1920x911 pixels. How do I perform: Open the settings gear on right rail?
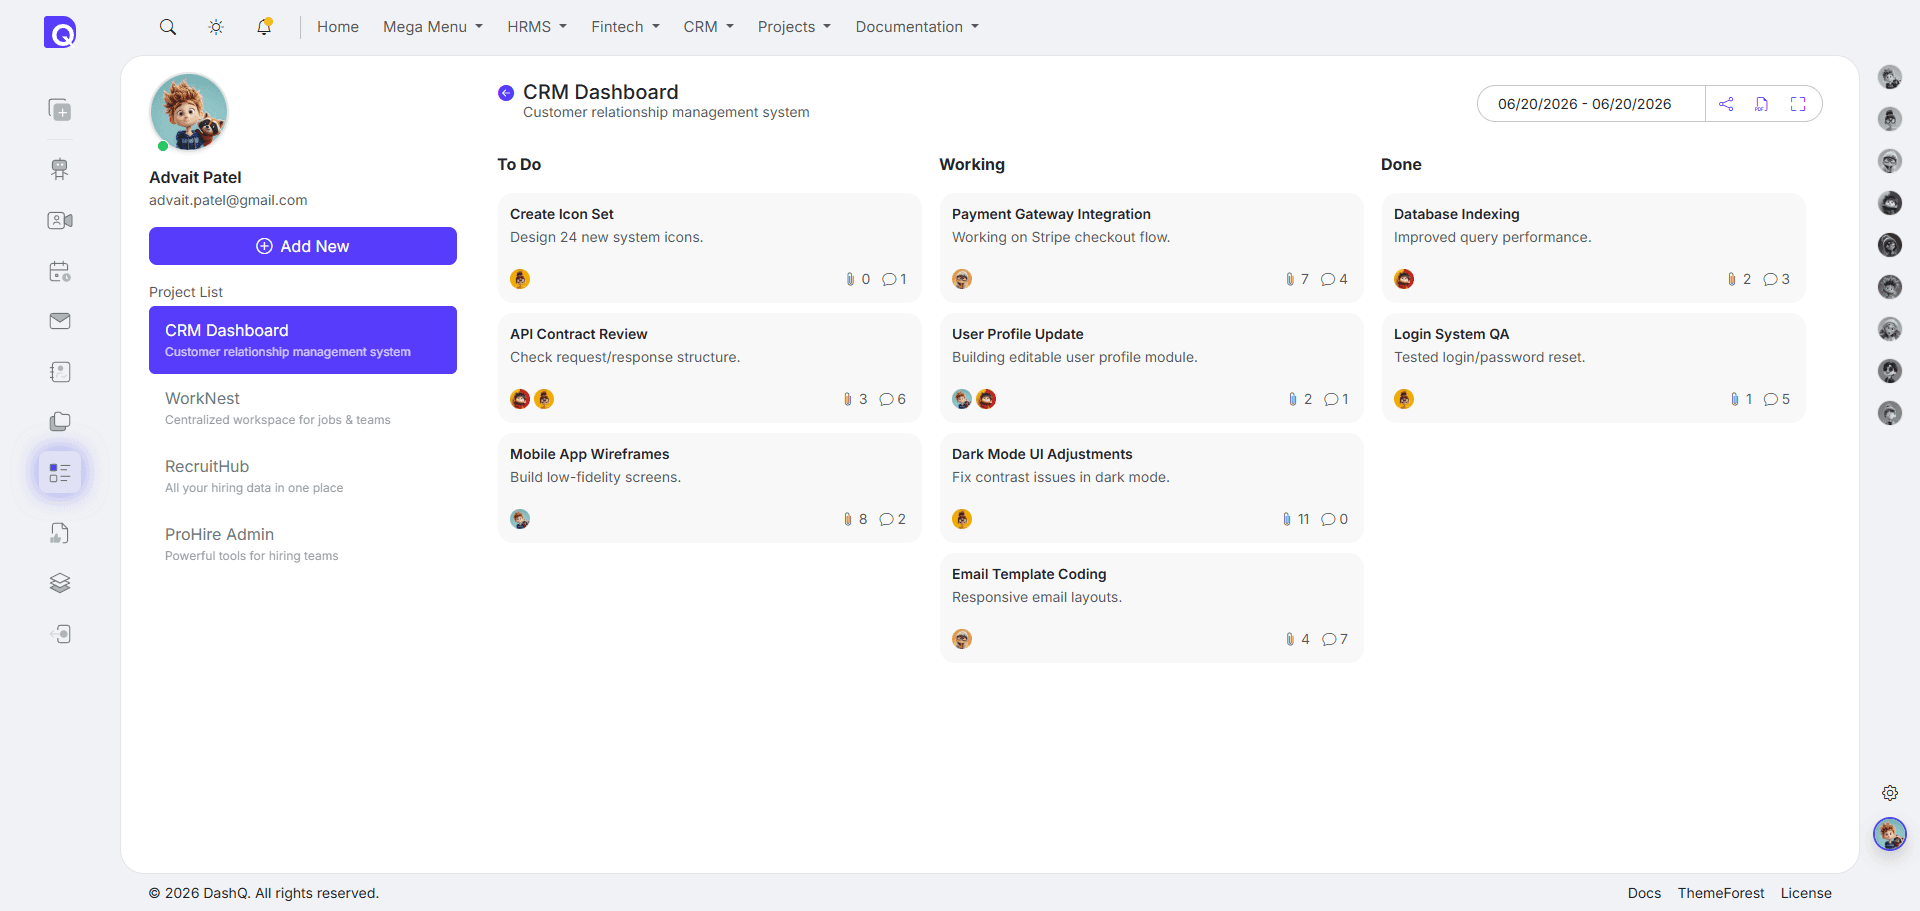coord(1890,793)
